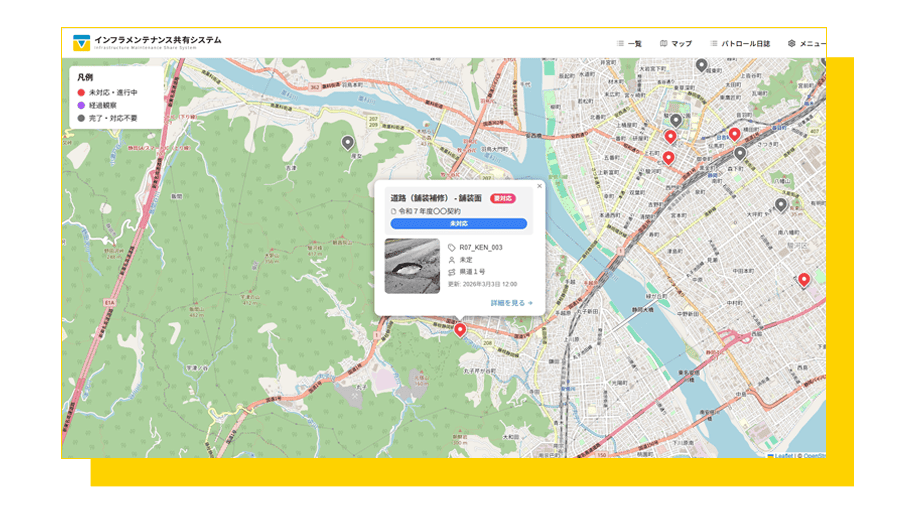Image resolution: width=916 pixels, height=515 pixels.
Task: Click the red marker at far right edge
Action: click(x=804, y=280)
